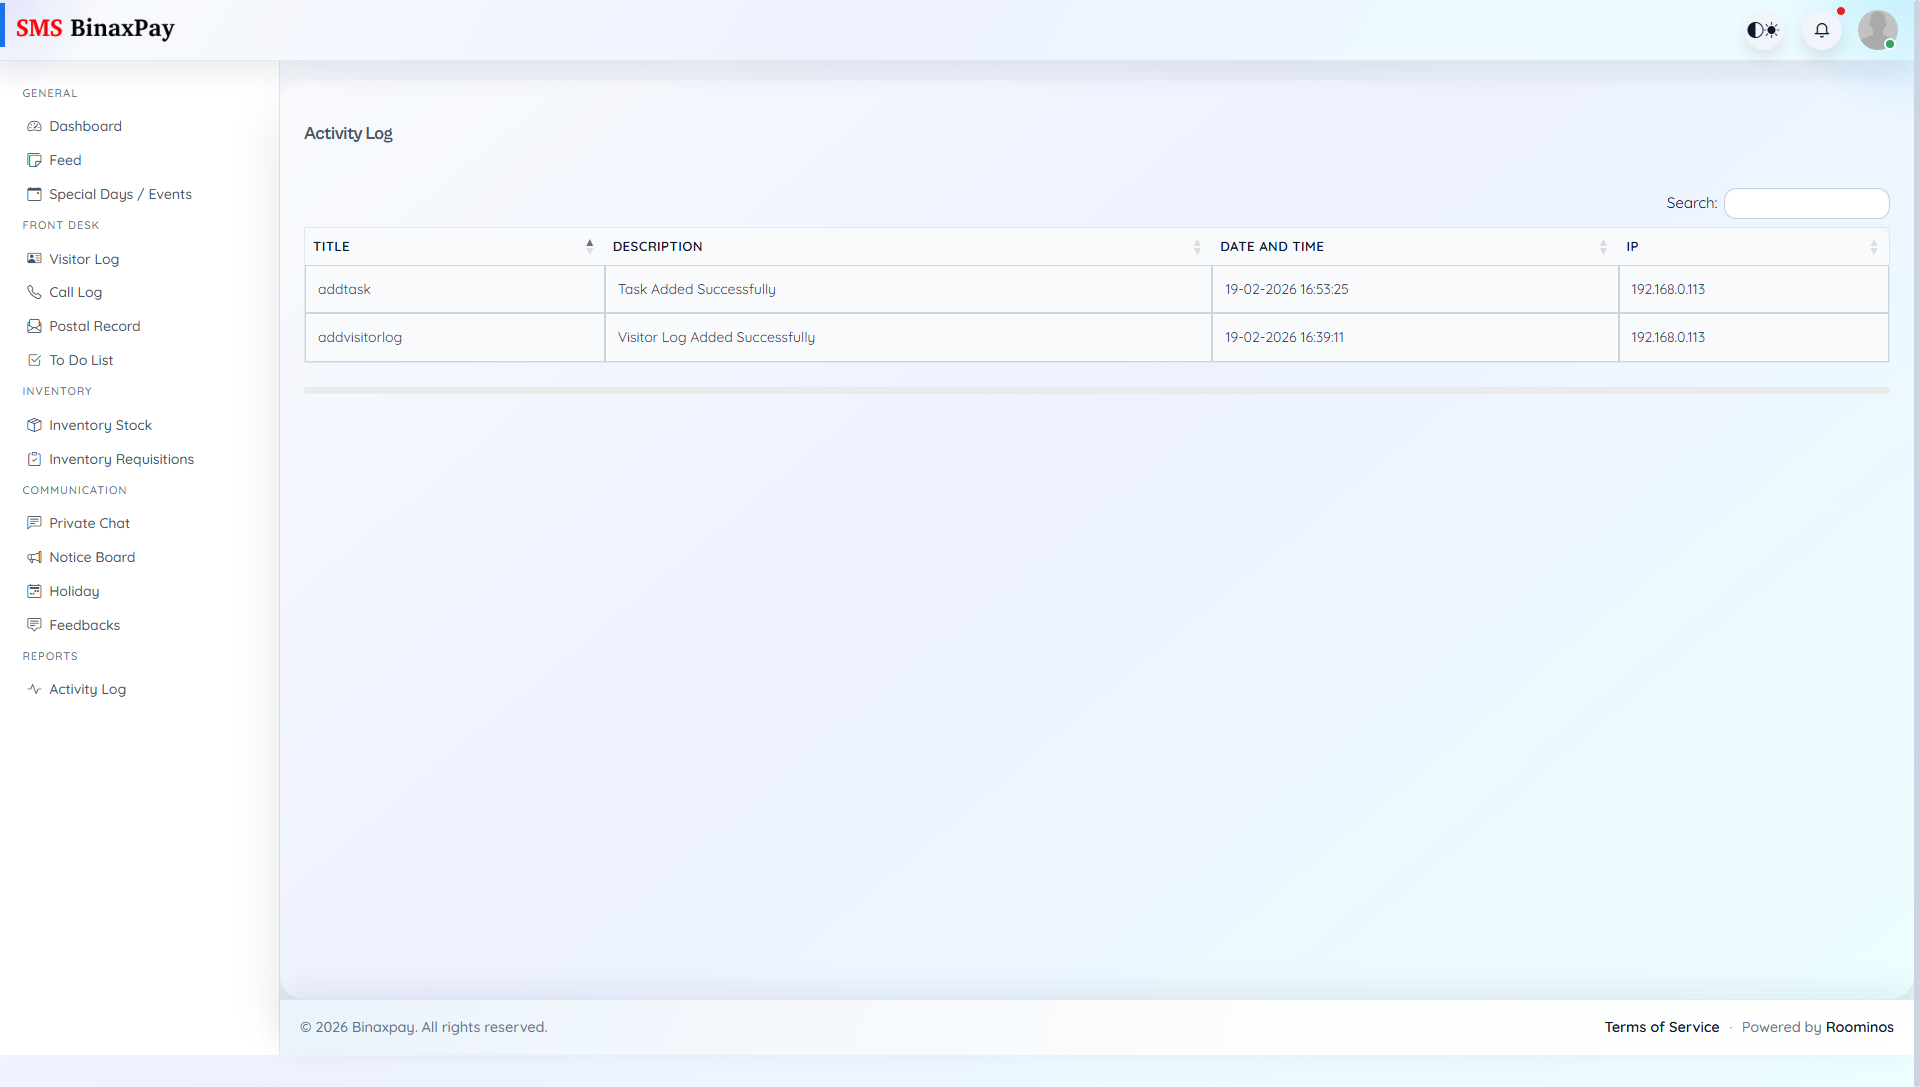Image resolution: width=1920 pixels, height=1087 pixels.
Task: Toggle dark mode
Action: (x=1762, y=29)
